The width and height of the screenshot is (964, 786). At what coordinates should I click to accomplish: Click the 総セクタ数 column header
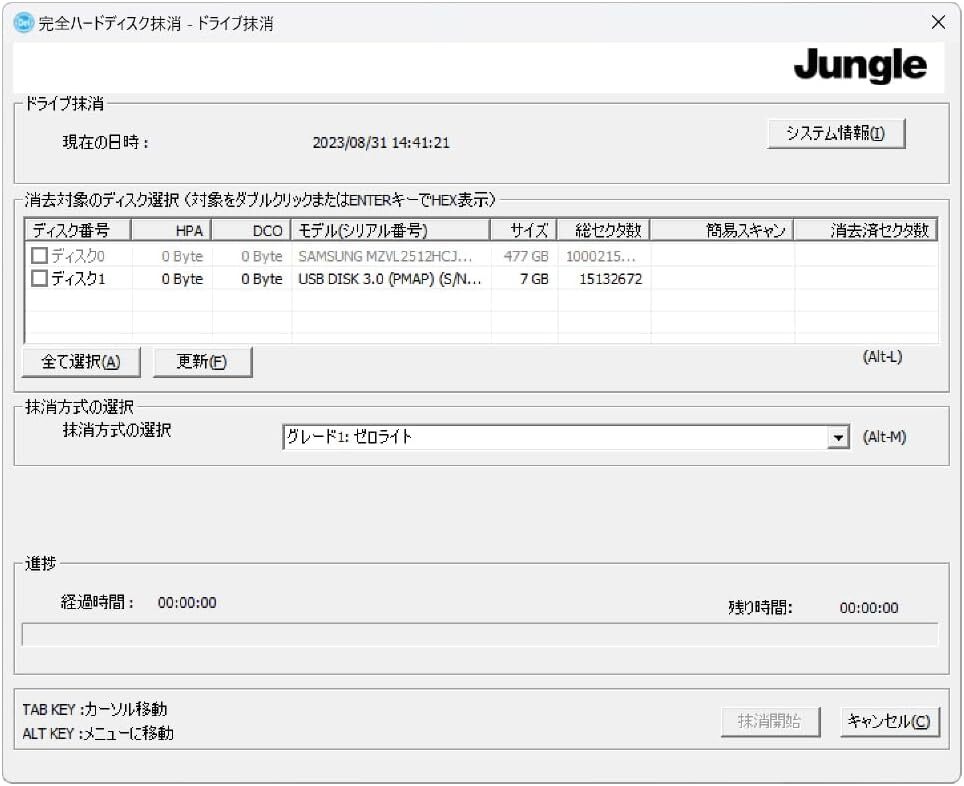tap(603, 231)
